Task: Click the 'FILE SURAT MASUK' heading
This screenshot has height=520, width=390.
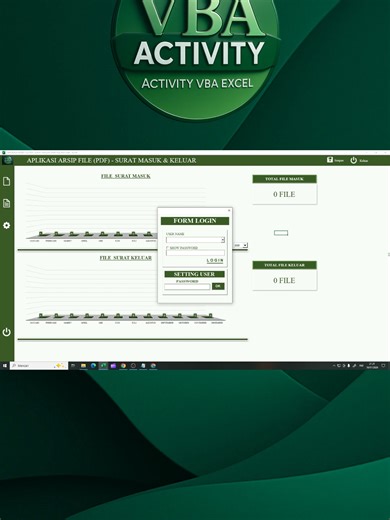Action: pyautogui.click(x=126, y=176)
